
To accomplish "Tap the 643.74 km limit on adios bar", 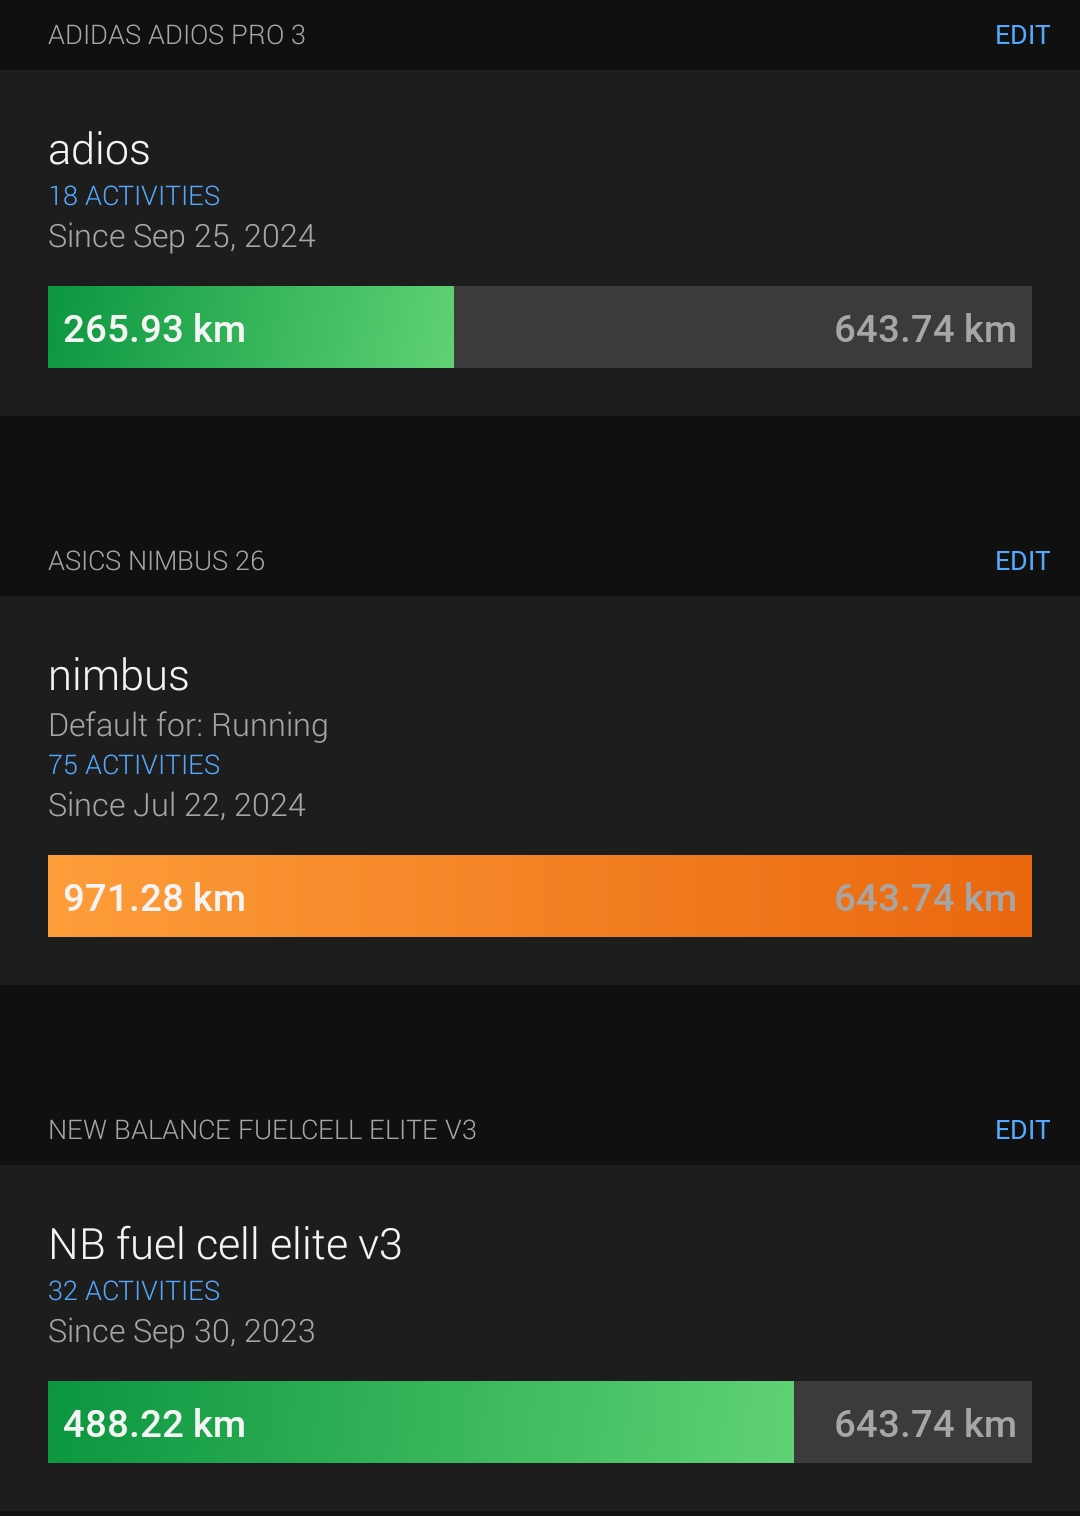I will [x=925, y=329].
